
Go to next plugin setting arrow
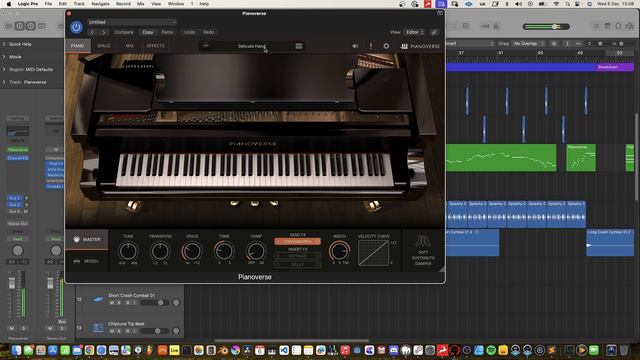[104, 32]
